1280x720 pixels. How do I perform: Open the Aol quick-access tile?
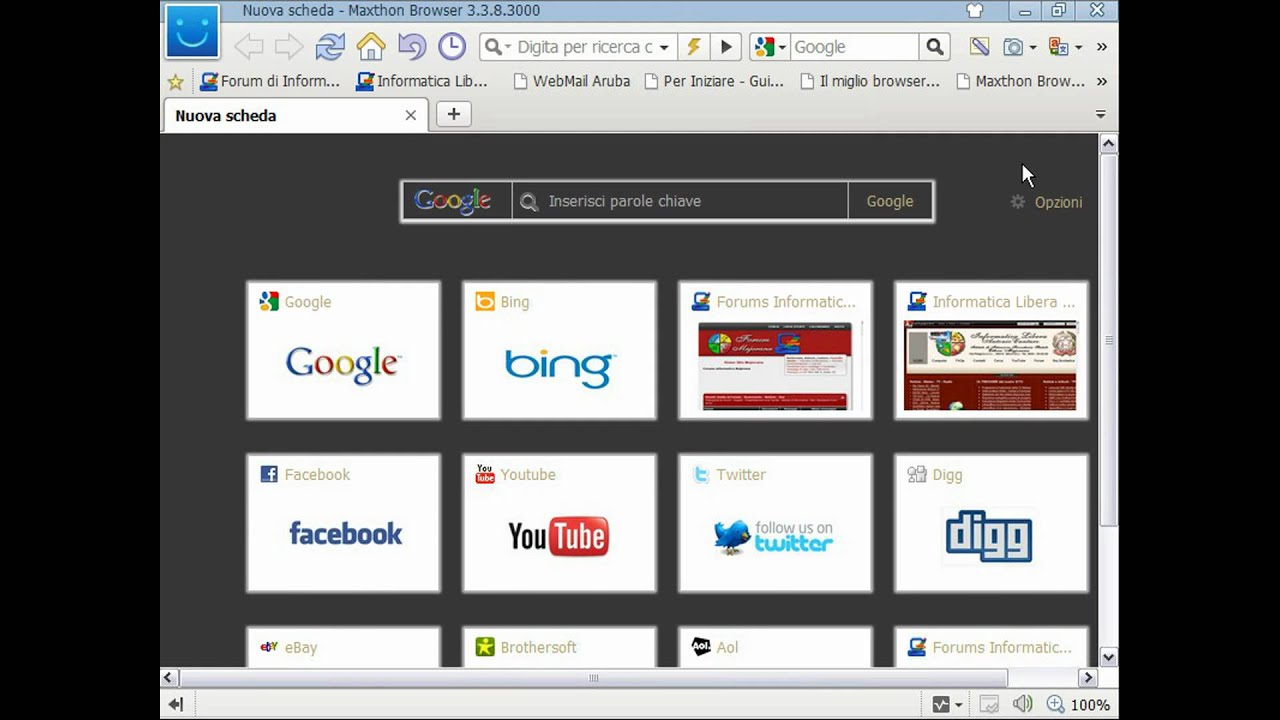[775, 647]
